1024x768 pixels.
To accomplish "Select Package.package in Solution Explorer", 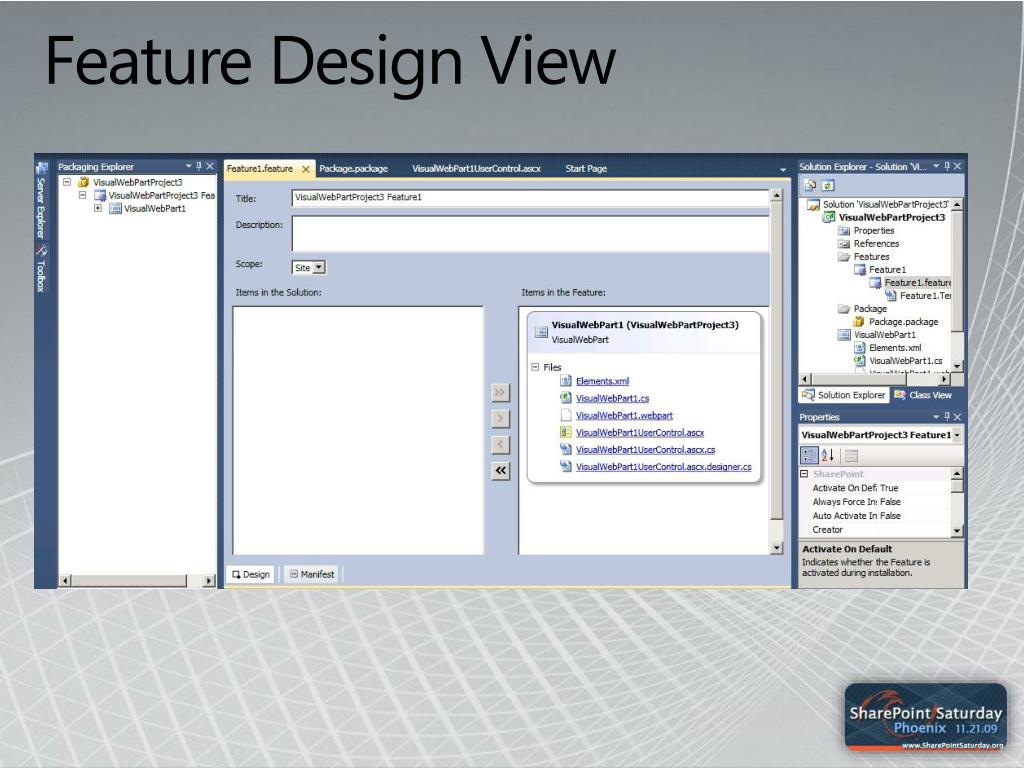I will [903, 322].
